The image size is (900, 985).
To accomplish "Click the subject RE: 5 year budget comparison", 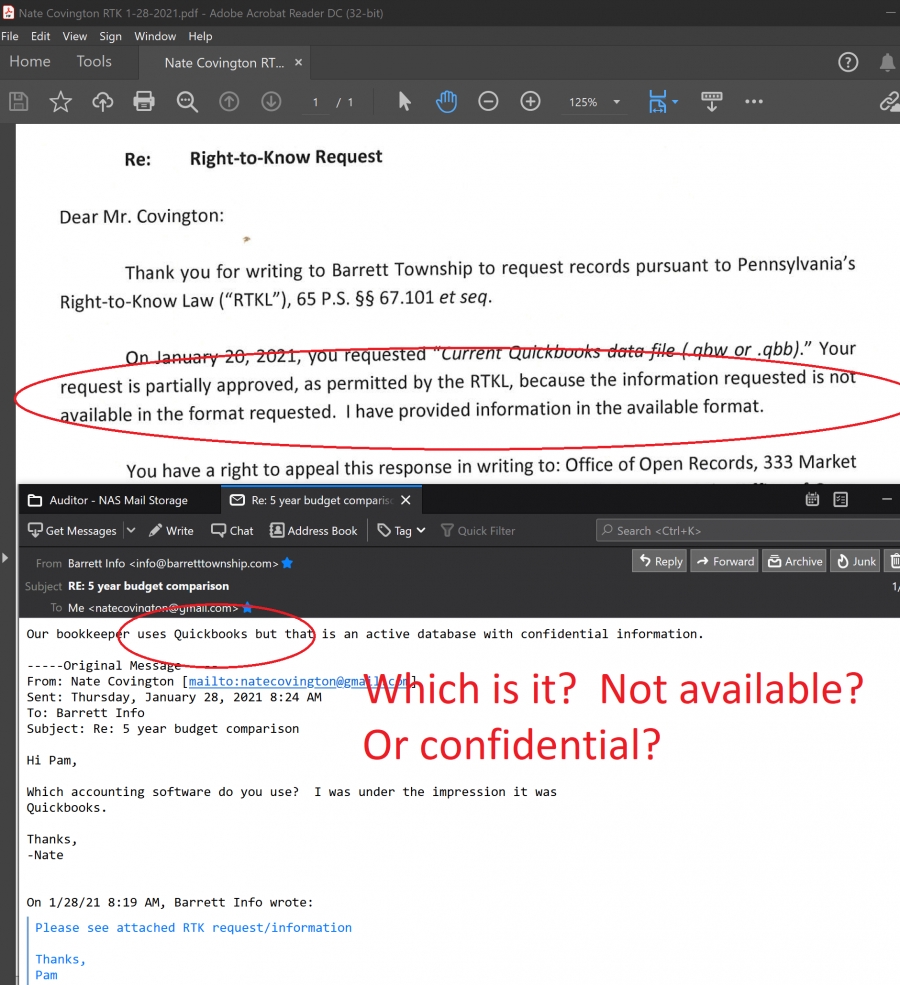I will coord(148,586).
